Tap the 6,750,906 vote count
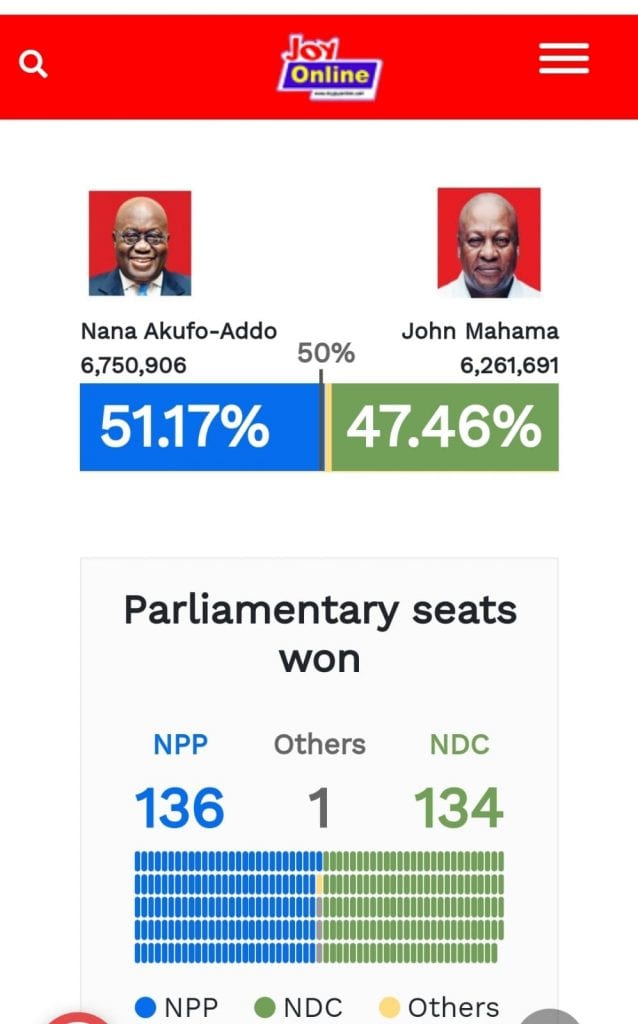 point(133,365)
